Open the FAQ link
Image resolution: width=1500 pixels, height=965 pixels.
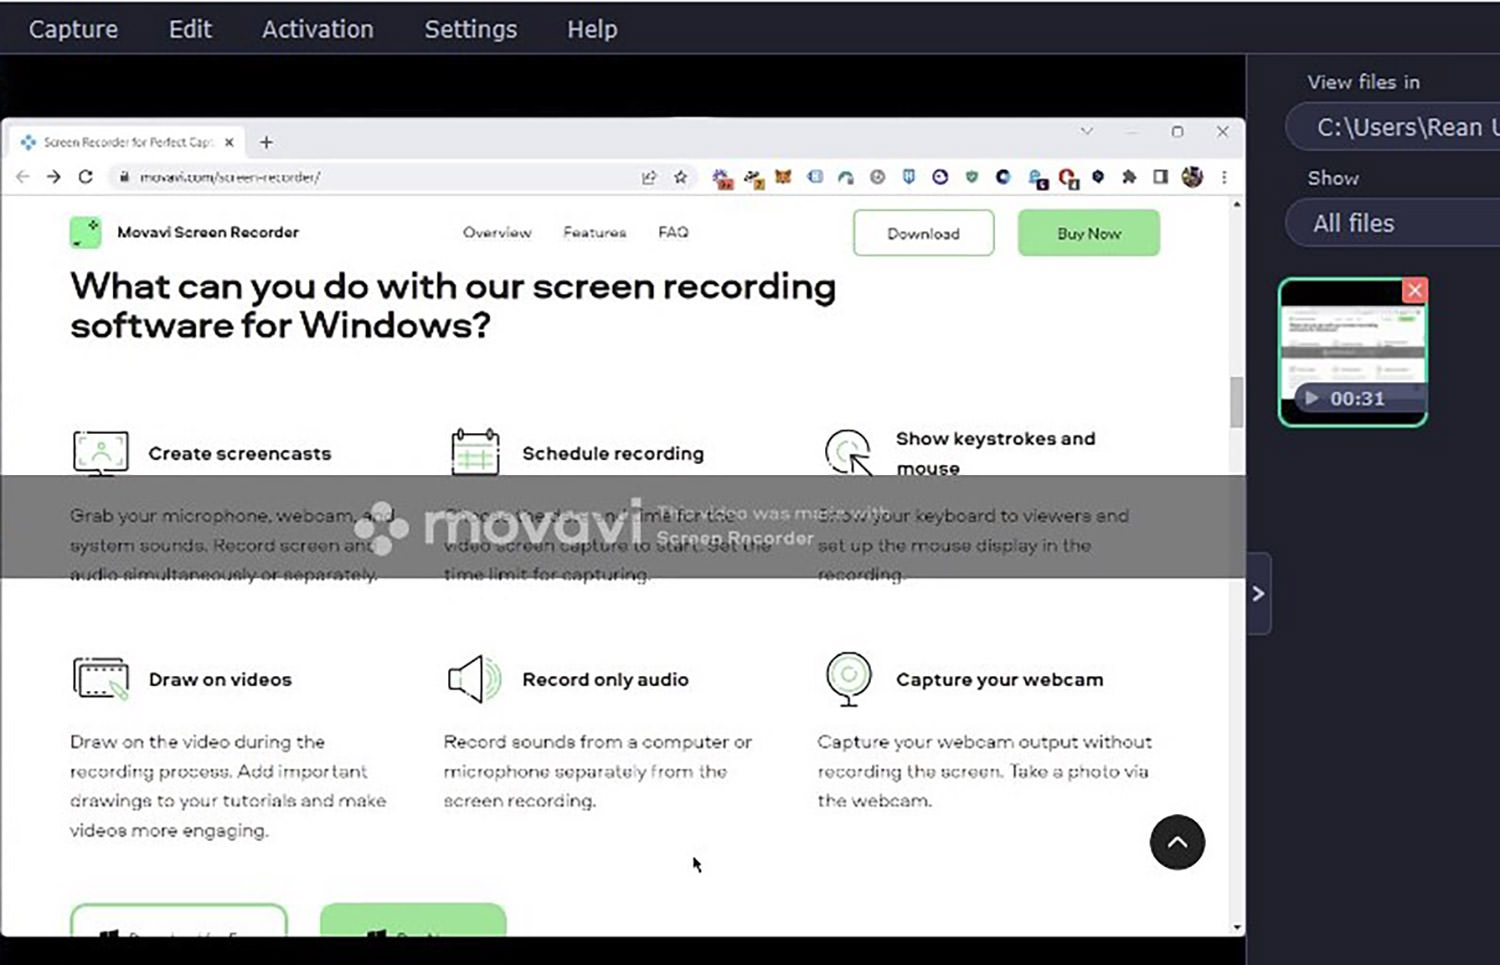(x=673, y=232)
